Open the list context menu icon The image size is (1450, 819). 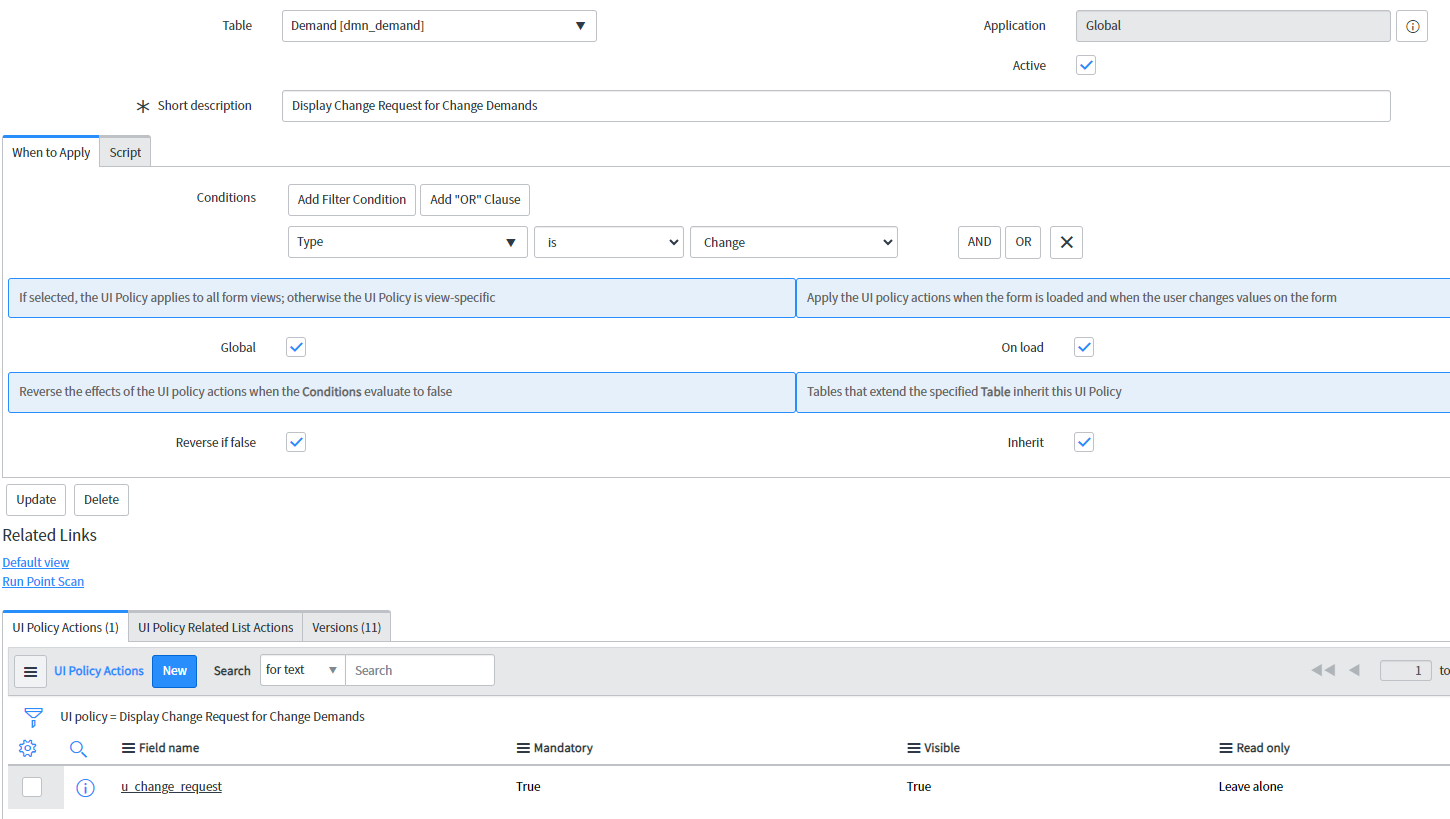[x=30, y=671]
